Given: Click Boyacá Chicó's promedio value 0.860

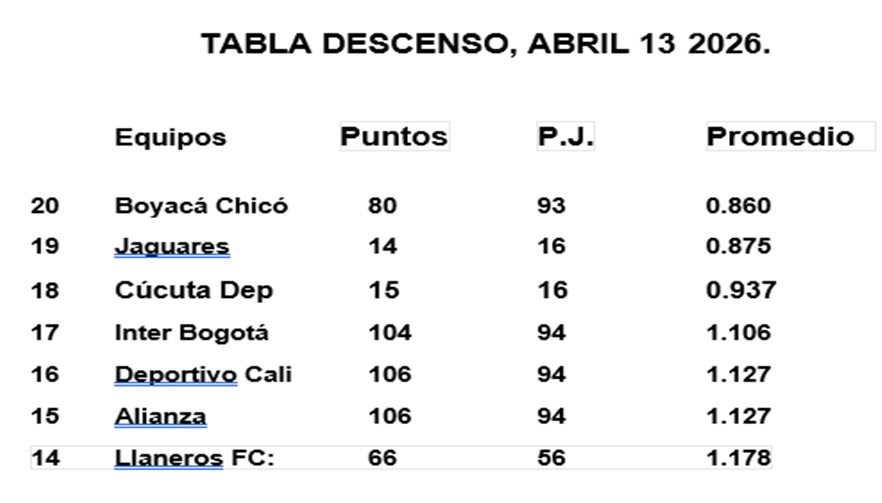Looking at the screenshot, I should 738,206.
